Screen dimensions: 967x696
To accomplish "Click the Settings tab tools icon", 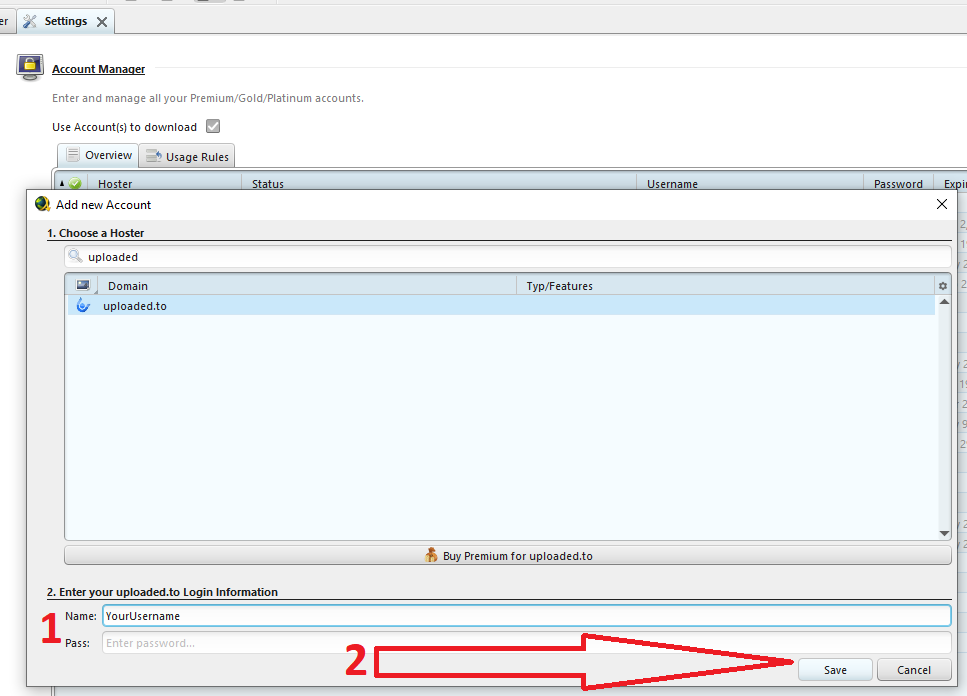I will (30, 21).
